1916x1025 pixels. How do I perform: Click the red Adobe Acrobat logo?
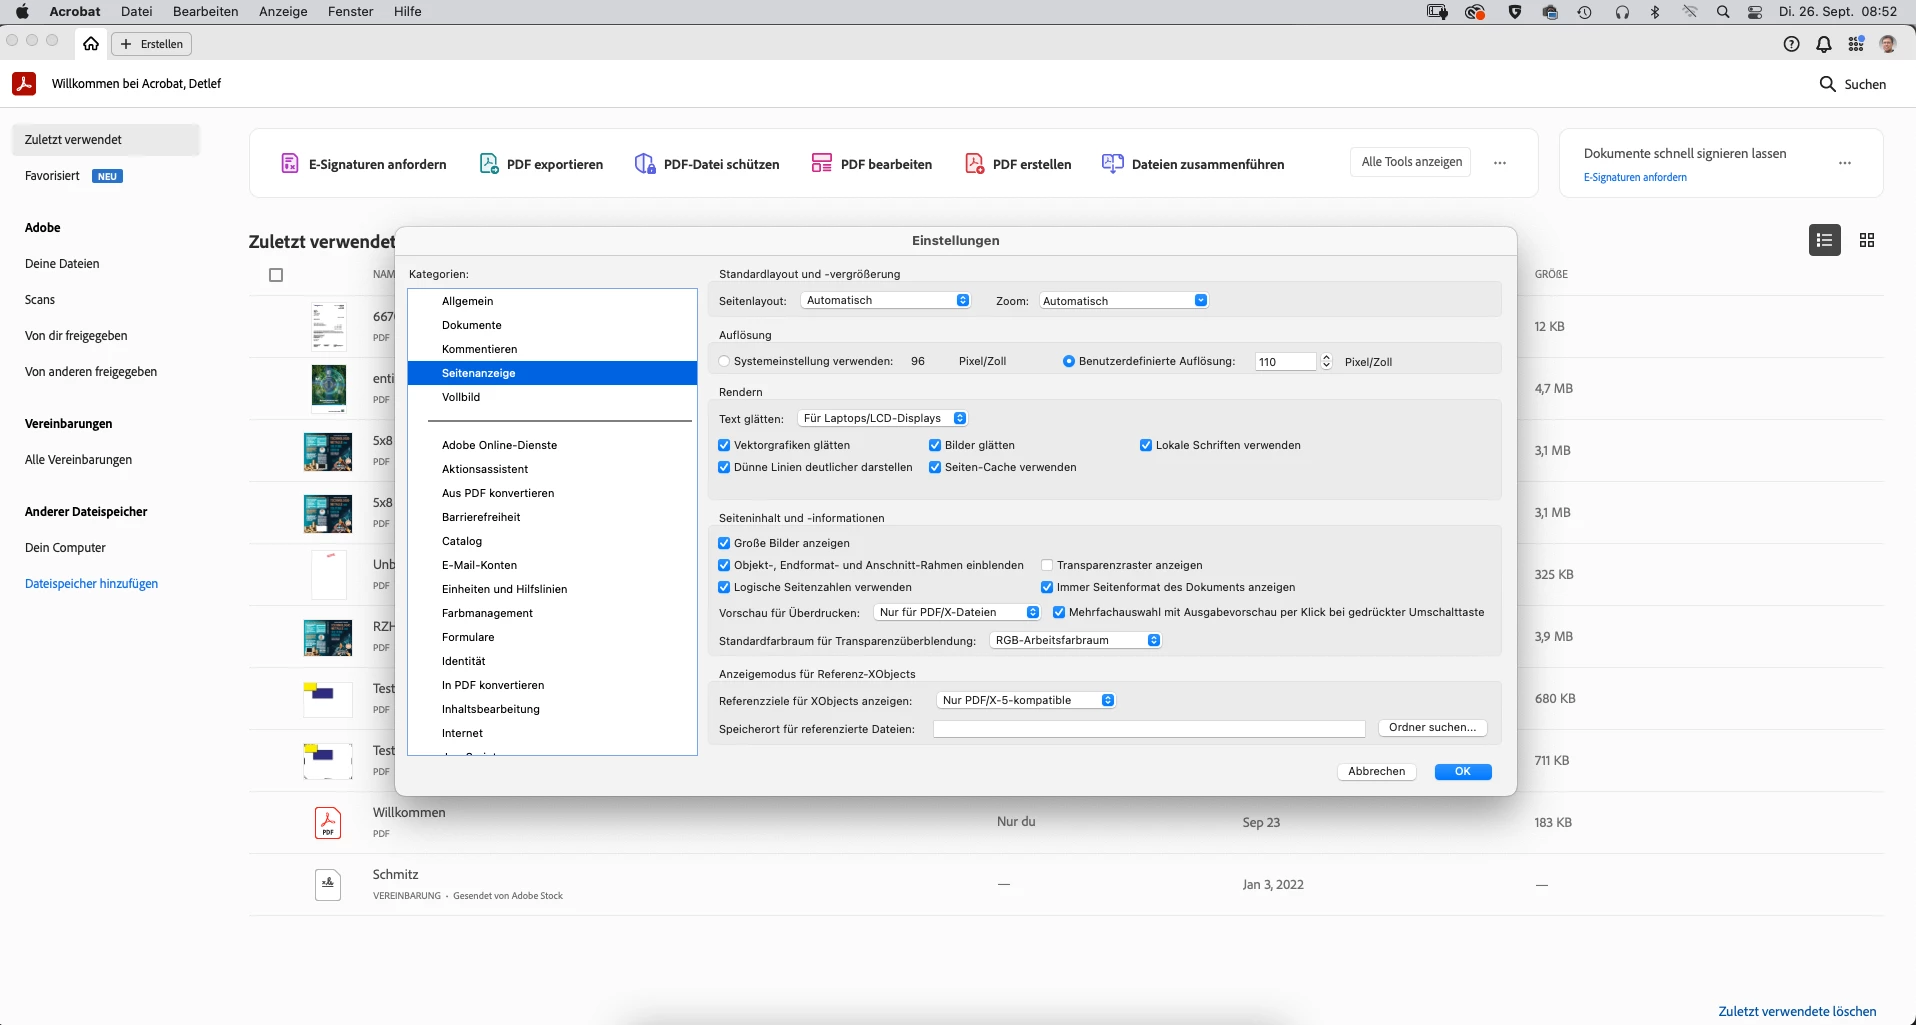tap(24, 83)
